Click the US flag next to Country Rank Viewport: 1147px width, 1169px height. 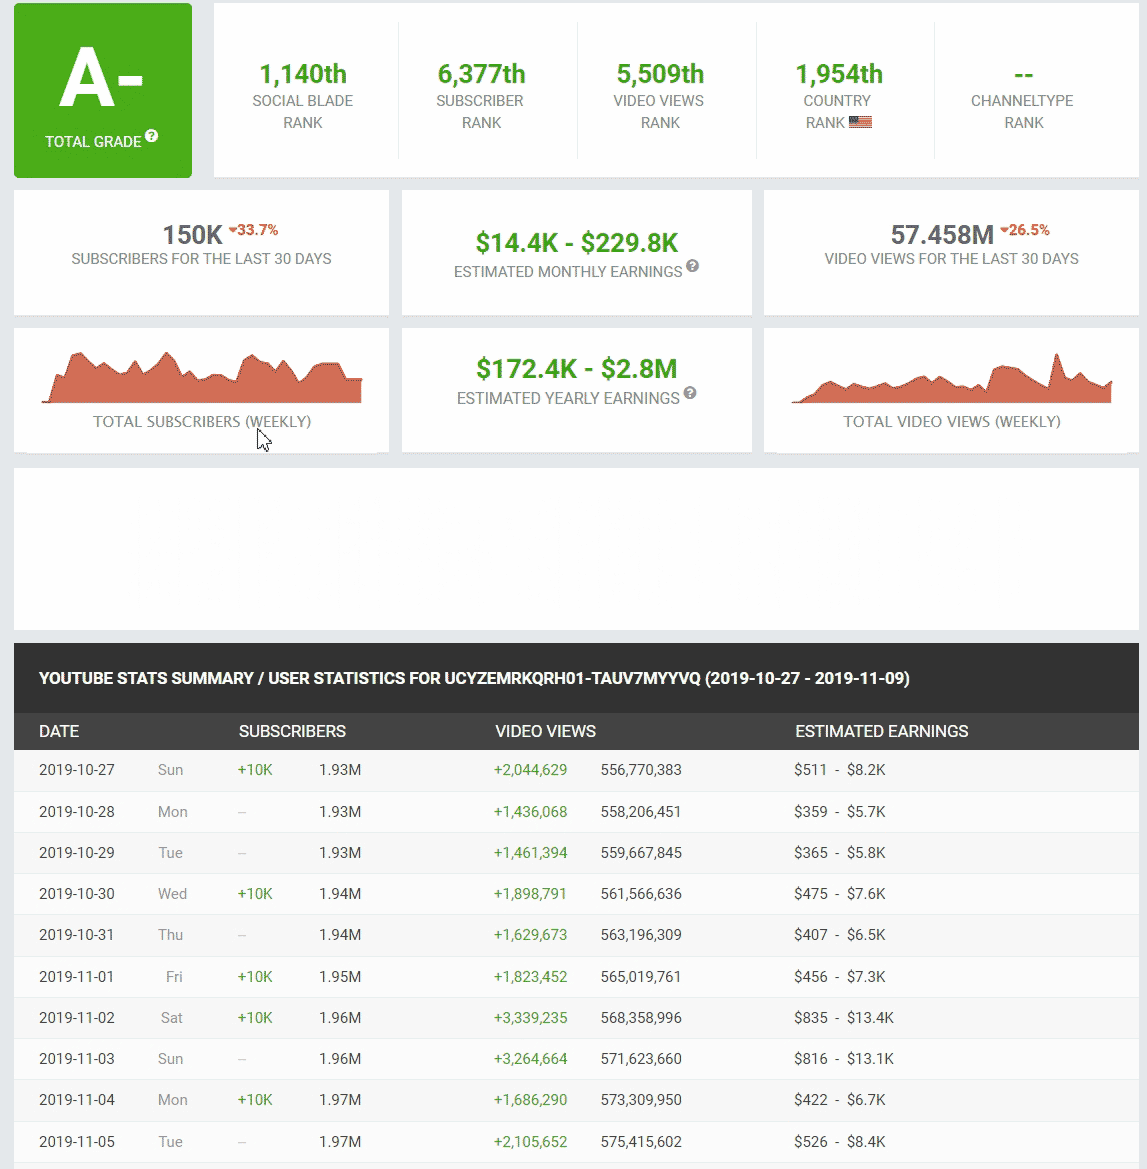[x=860, y=122]
